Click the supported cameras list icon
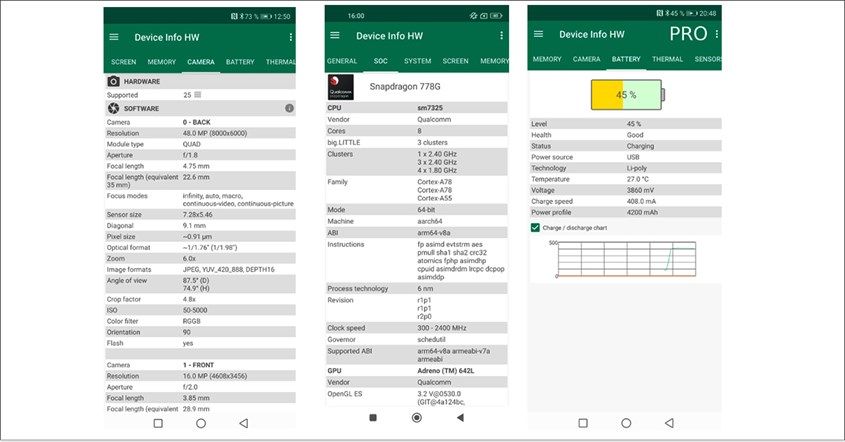 pos(198,95)
